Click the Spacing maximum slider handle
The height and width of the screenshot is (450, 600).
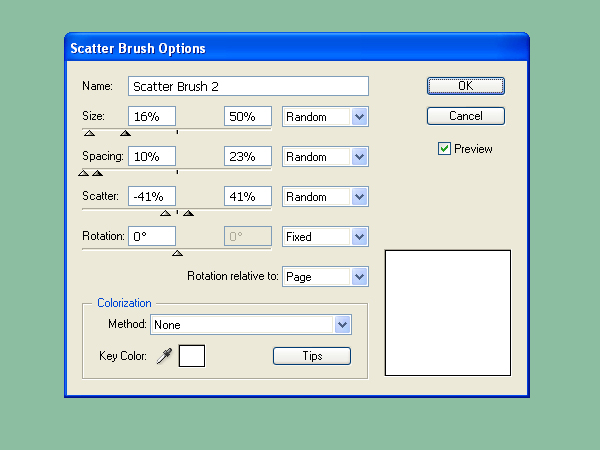pos(98,173)
